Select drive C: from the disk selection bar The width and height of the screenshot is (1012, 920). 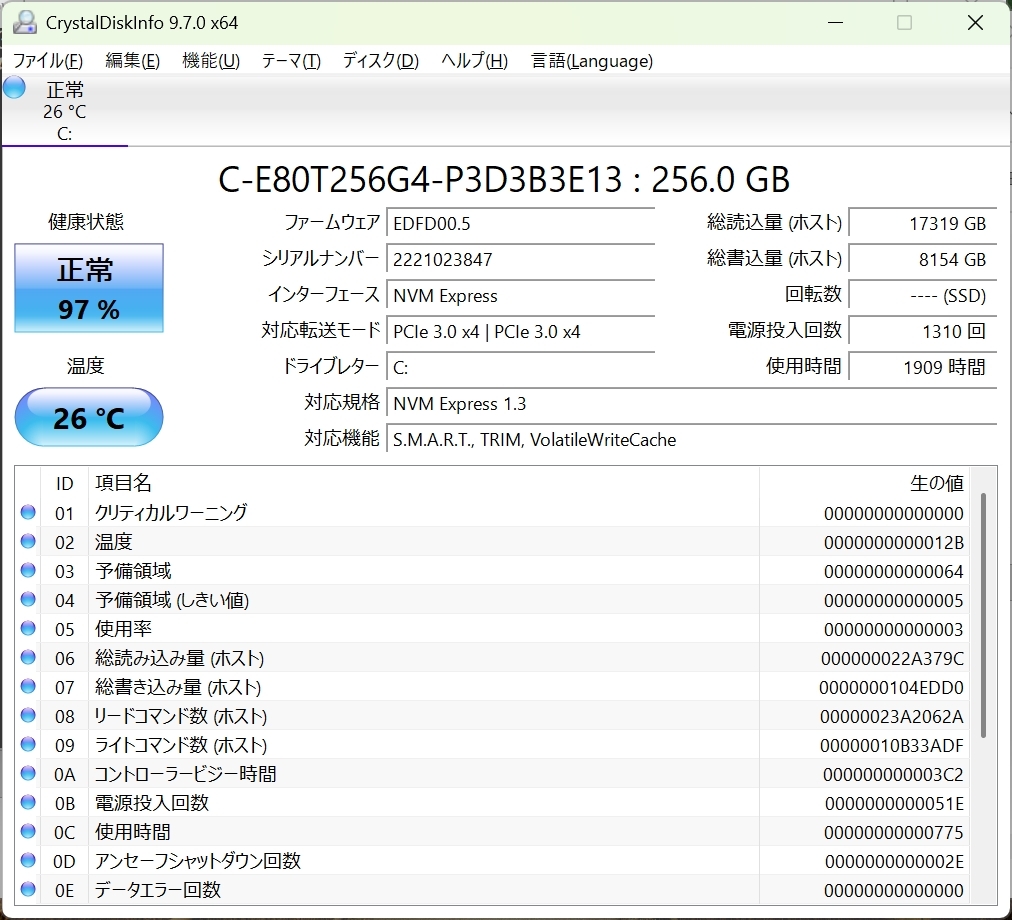[x=64, y=112]
